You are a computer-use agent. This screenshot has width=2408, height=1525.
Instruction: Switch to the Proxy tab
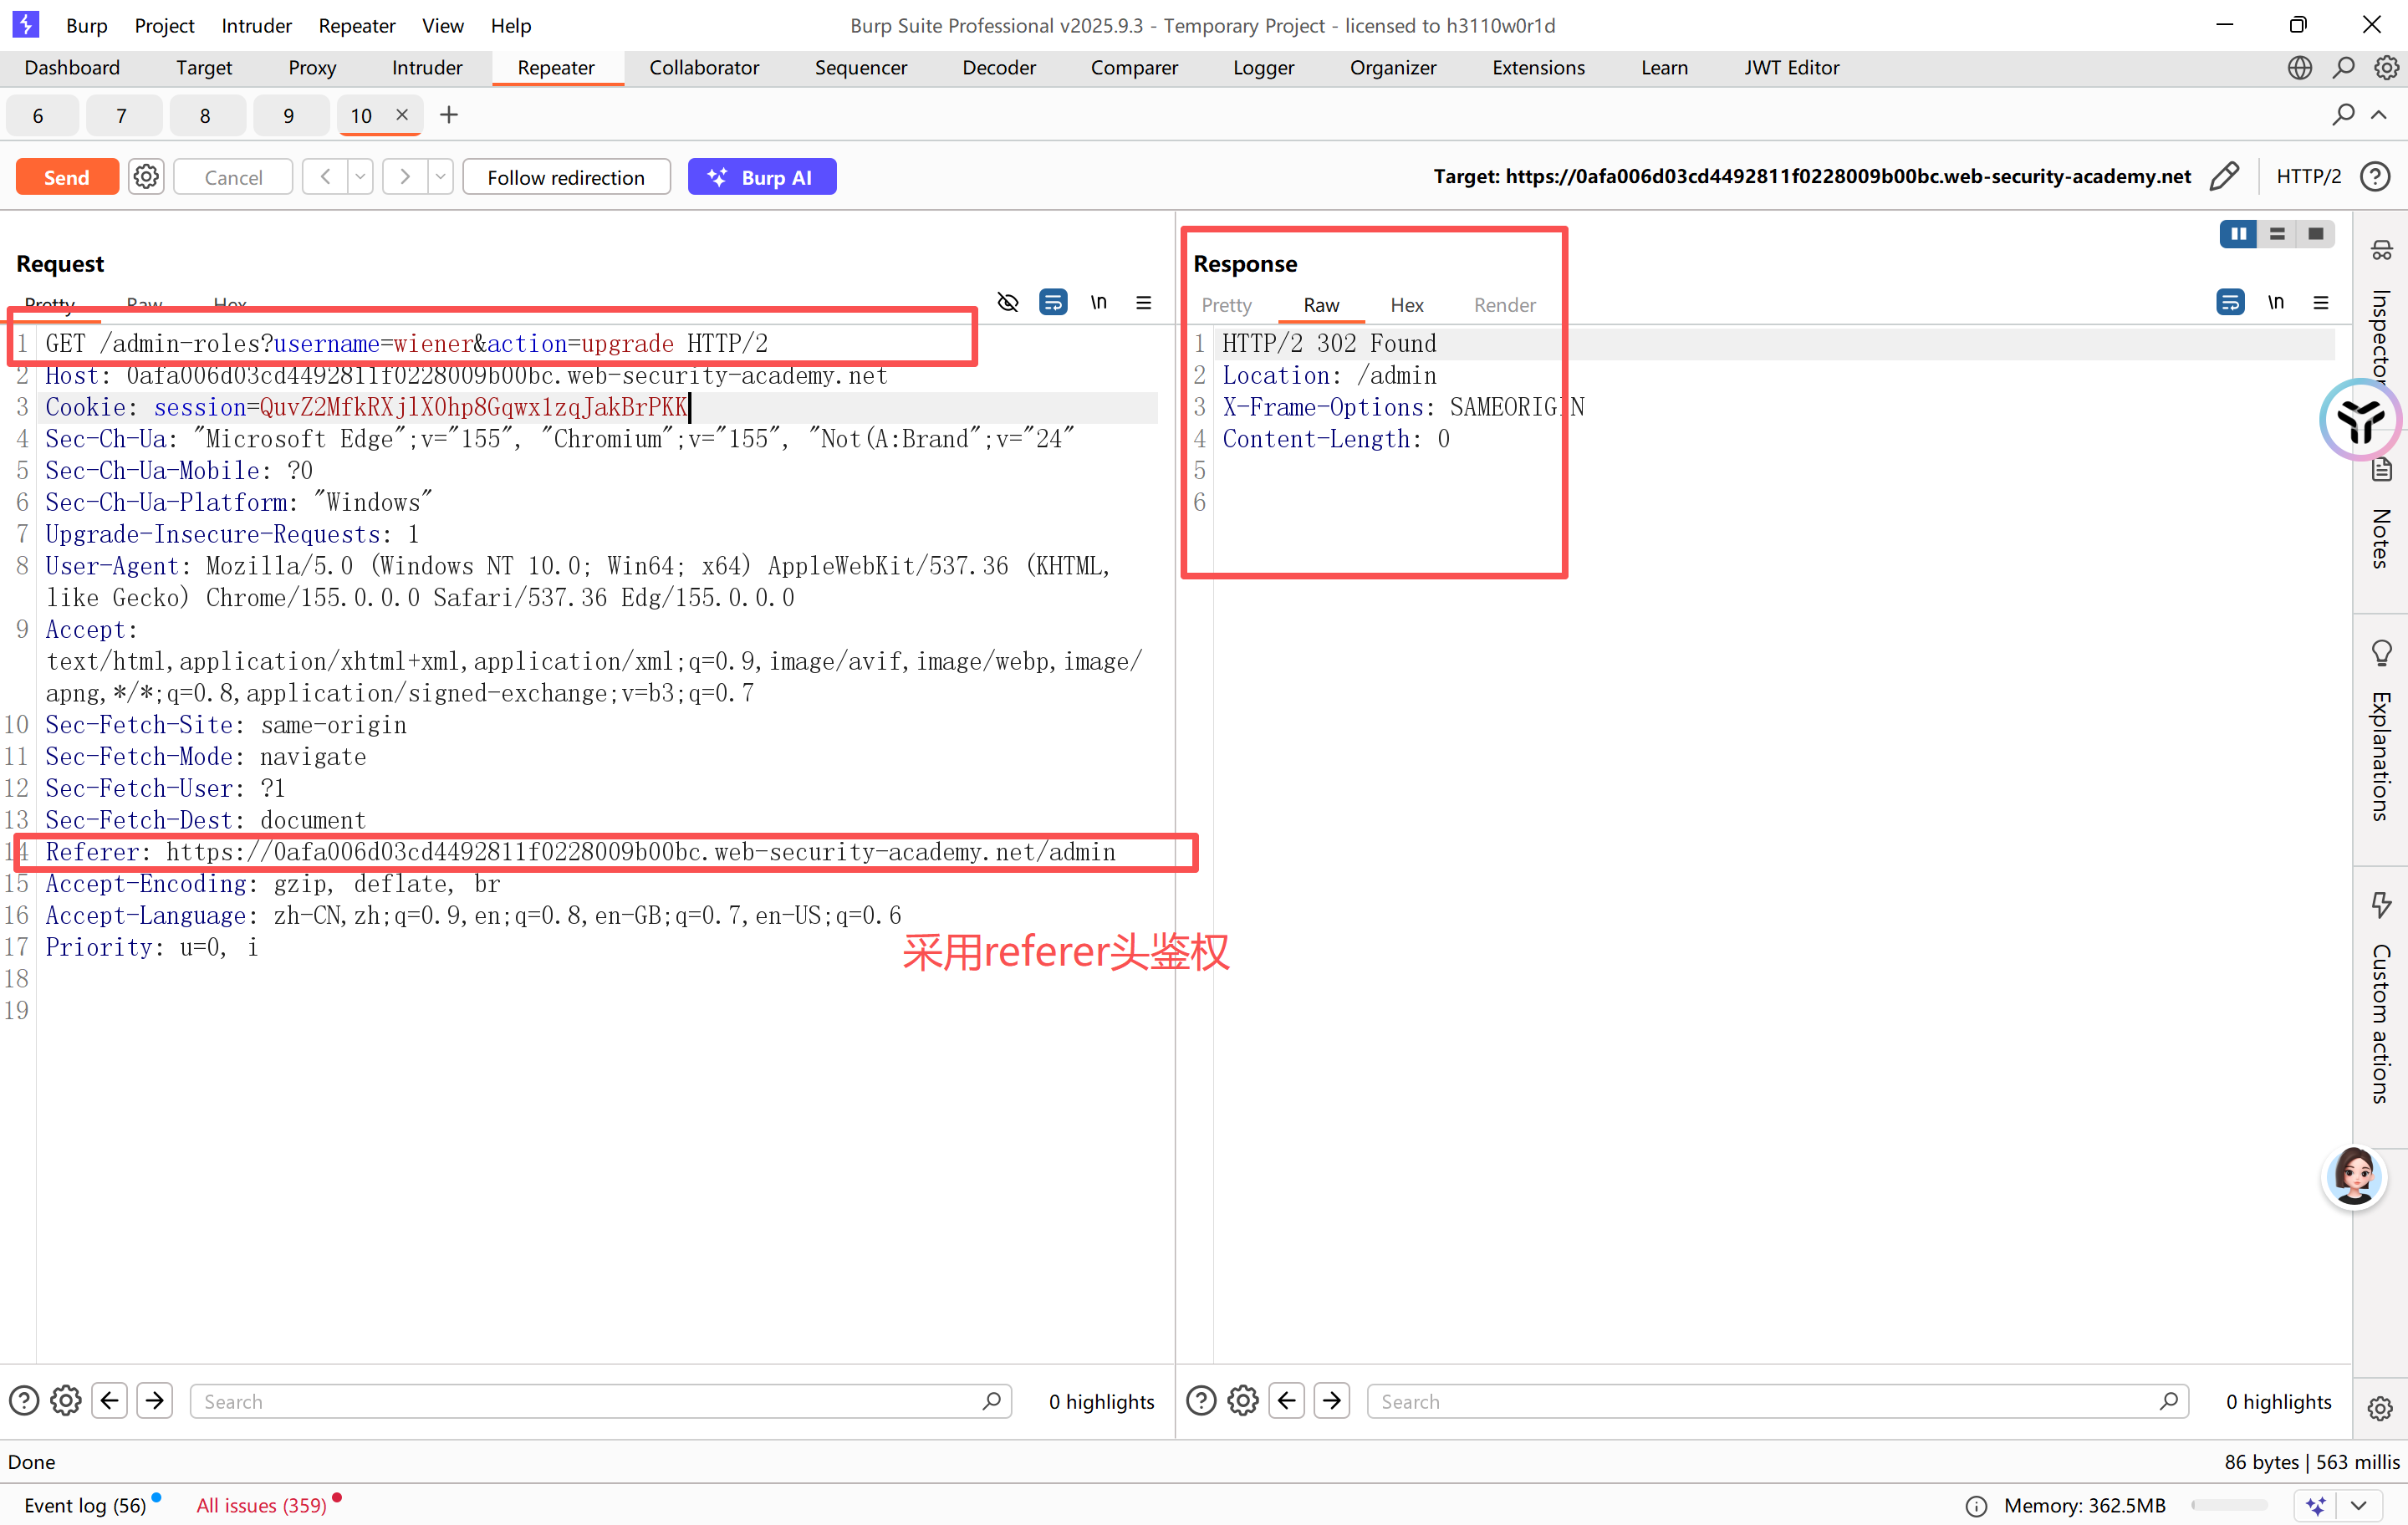[x=312, y=67]
